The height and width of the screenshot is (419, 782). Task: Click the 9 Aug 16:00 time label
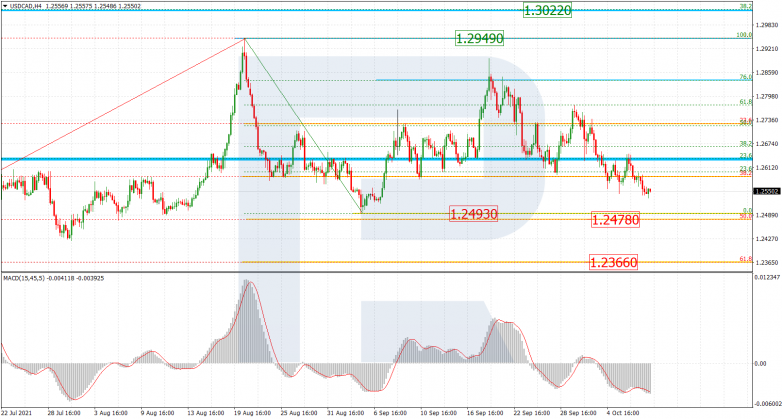point(157,414)
